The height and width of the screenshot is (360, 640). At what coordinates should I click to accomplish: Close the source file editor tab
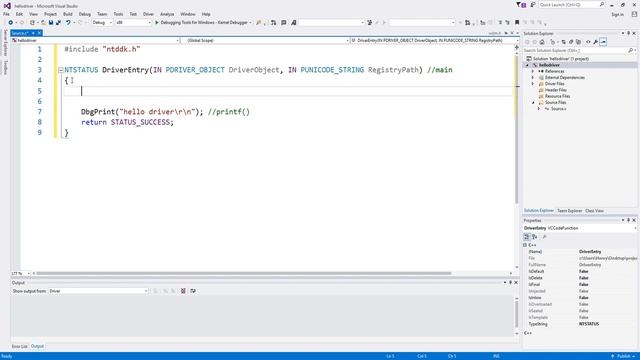pyautogui.click(x=40, y=33)
